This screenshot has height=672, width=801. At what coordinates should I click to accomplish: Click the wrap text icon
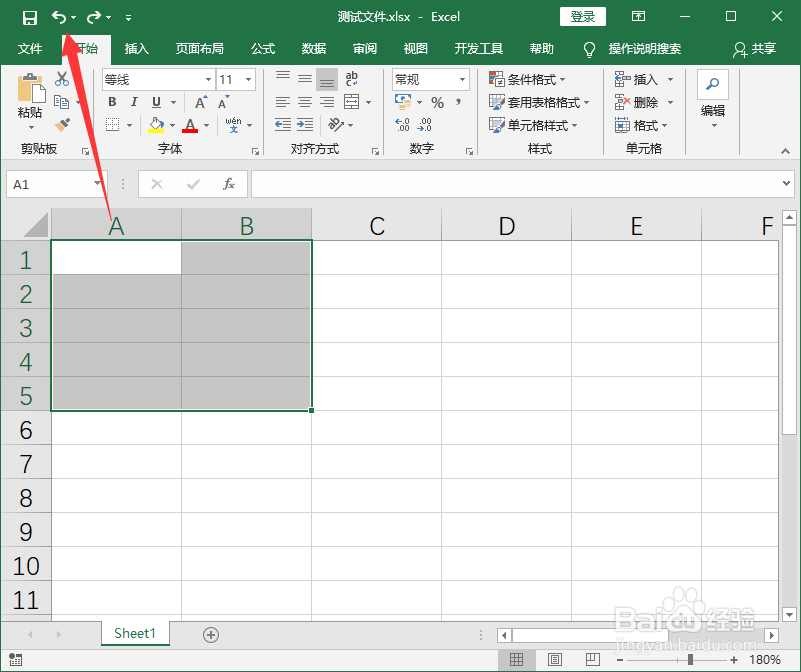click(x=351, y=79)
